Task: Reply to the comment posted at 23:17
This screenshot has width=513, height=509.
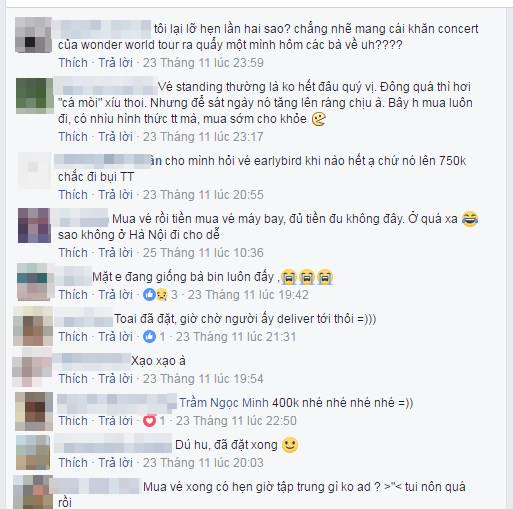Action: tap(115, 137)
